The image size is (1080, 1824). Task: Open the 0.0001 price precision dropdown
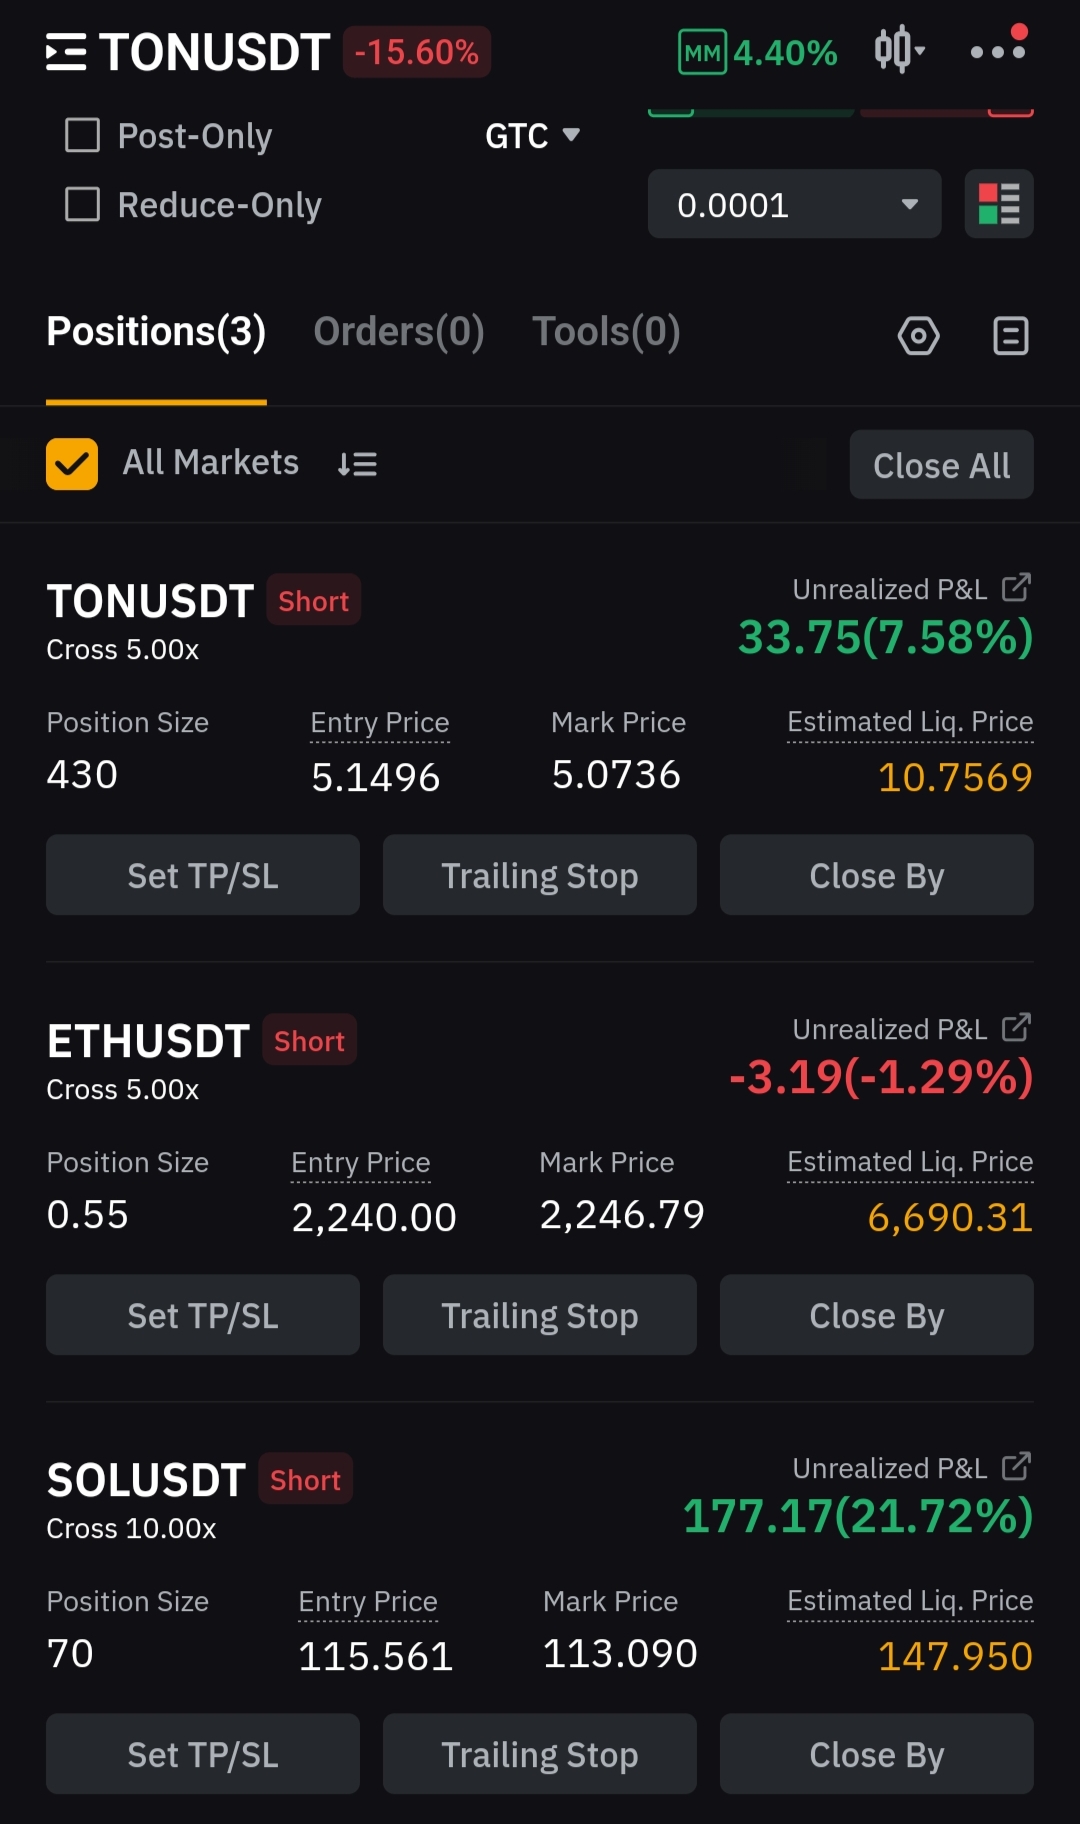point(795,204)
